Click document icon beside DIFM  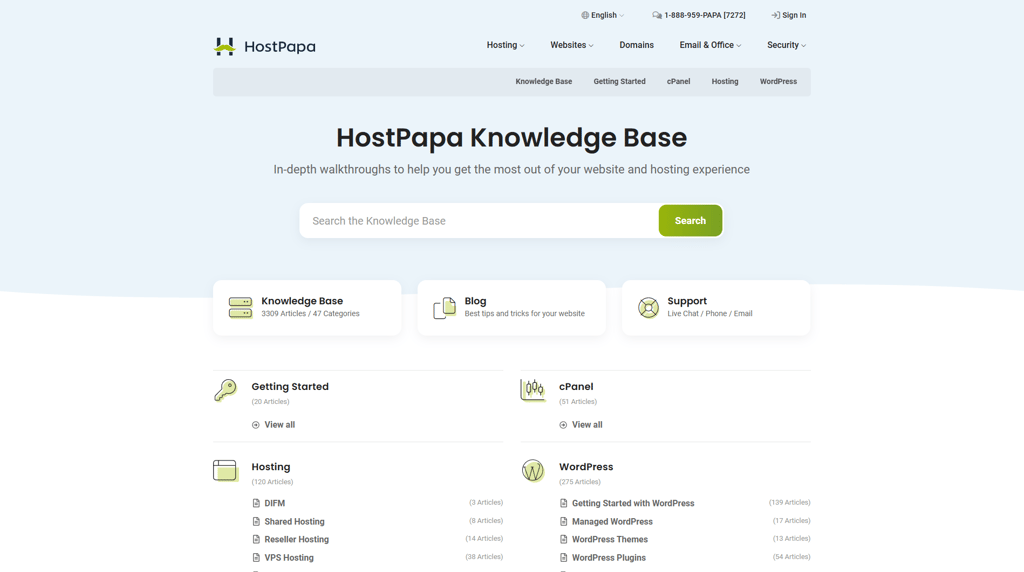click(x=256, y=503)
